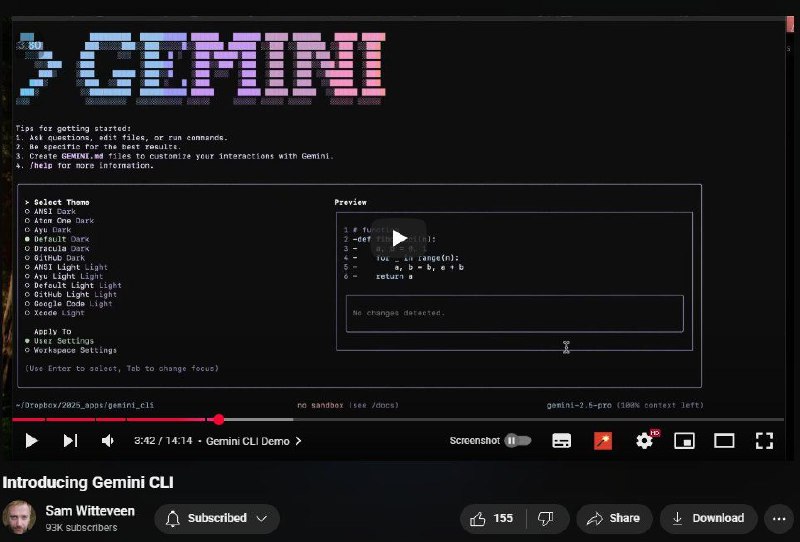This screenshot has width=800, height=542.
Task: Select the Default Light theme option
Action: pos(73,285)
